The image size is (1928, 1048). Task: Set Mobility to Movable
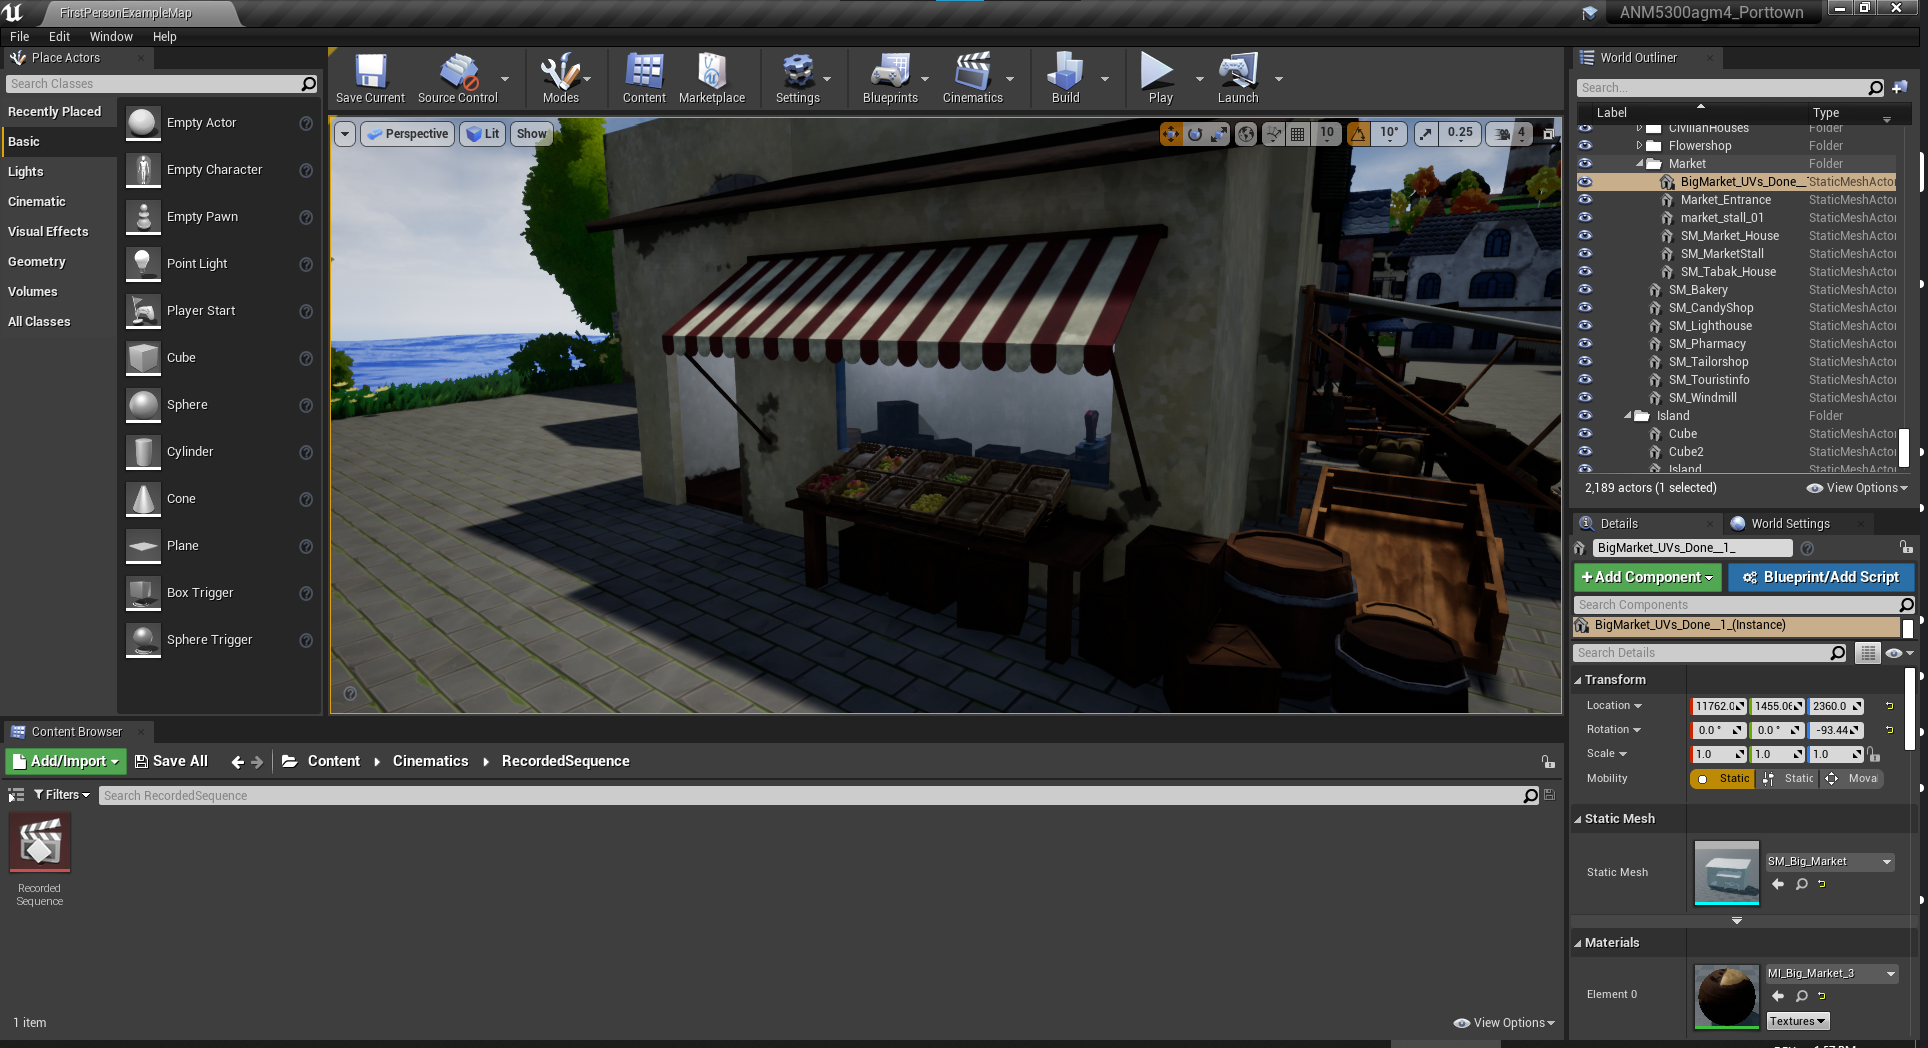tap(1853, 779)
